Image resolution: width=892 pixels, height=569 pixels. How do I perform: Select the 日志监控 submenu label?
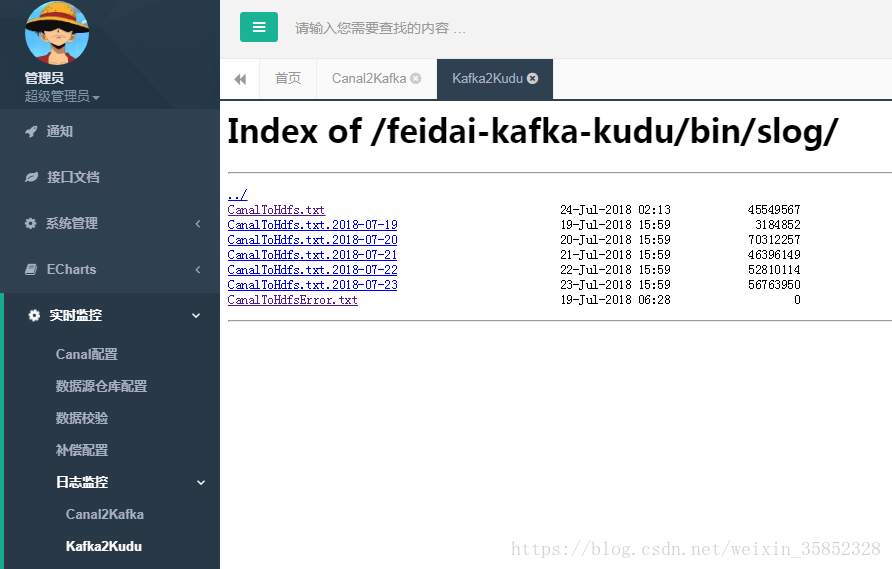click(x=82, y=482)
